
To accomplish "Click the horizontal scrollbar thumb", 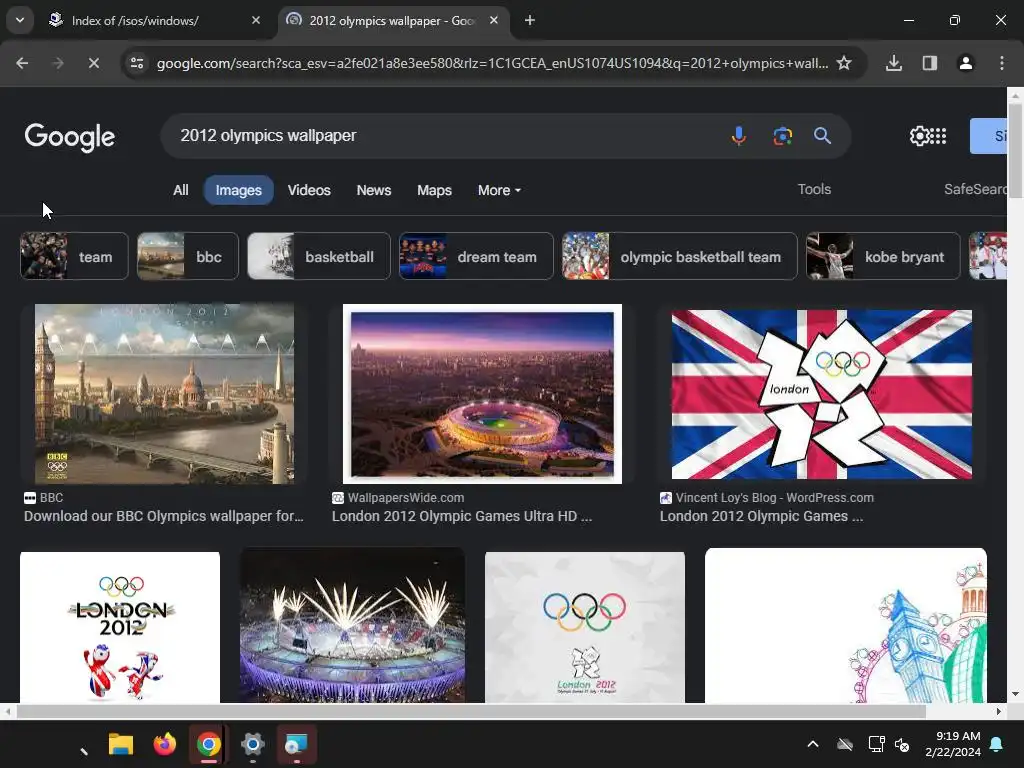I will 471,711.
